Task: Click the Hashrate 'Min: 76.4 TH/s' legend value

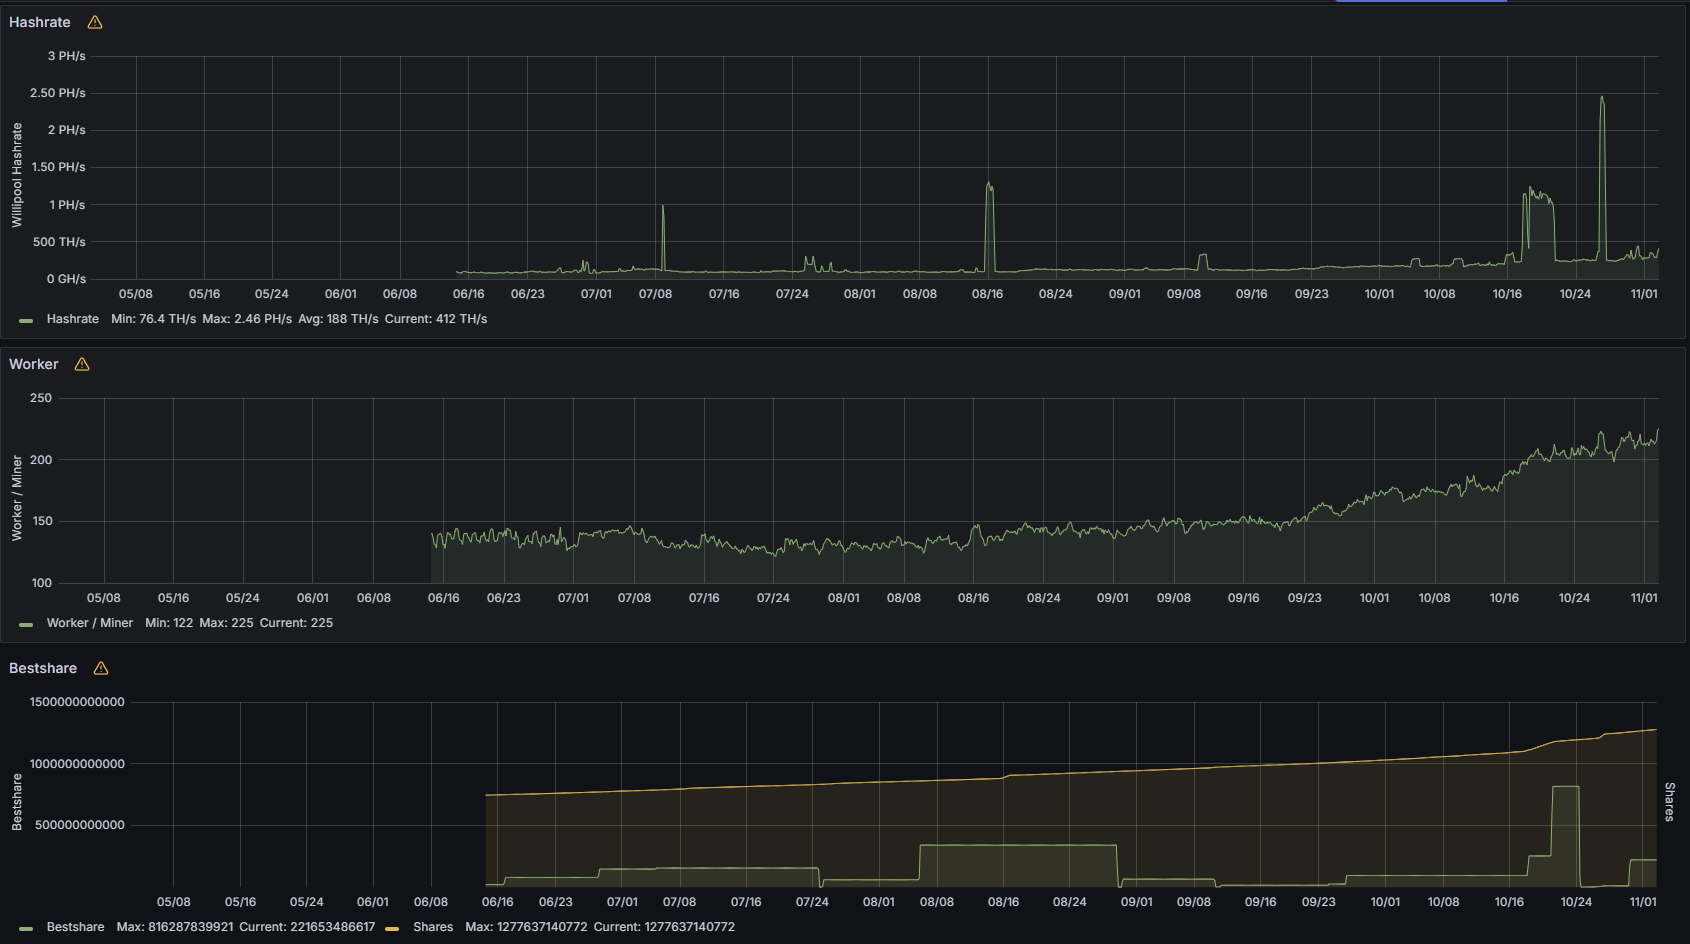Action: coord(153,319)
